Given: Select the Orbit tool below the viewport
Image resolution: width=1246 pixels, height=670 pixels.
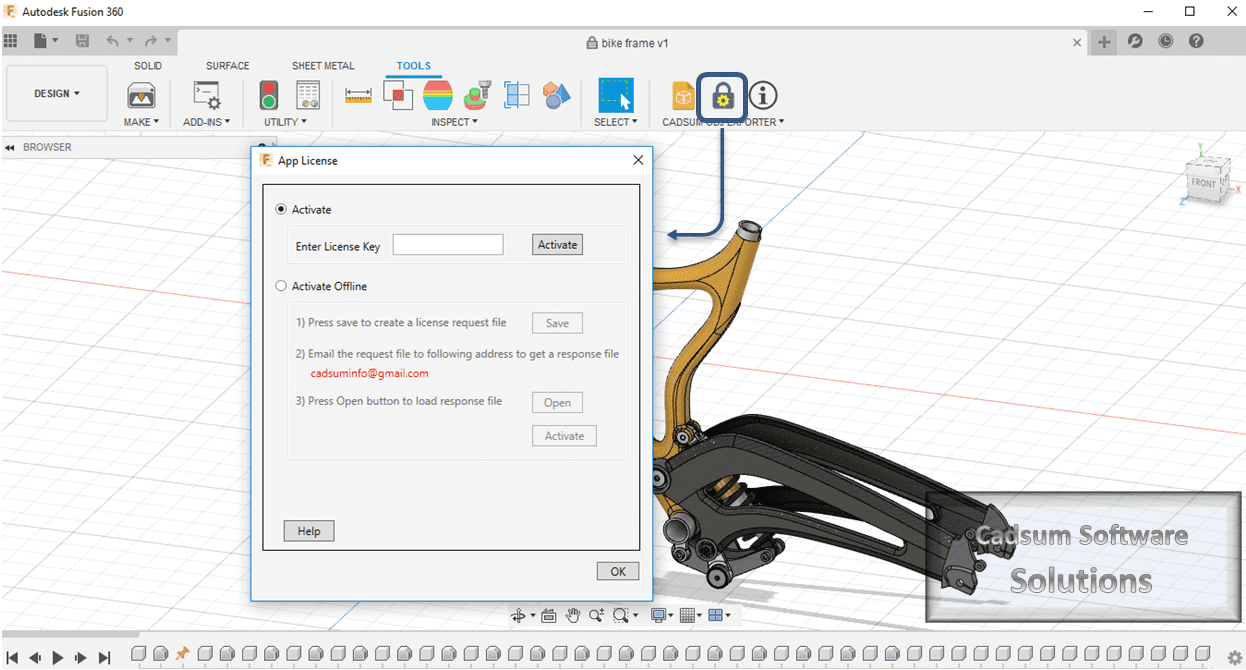Looking at the screenshot, I should (518, 615).
